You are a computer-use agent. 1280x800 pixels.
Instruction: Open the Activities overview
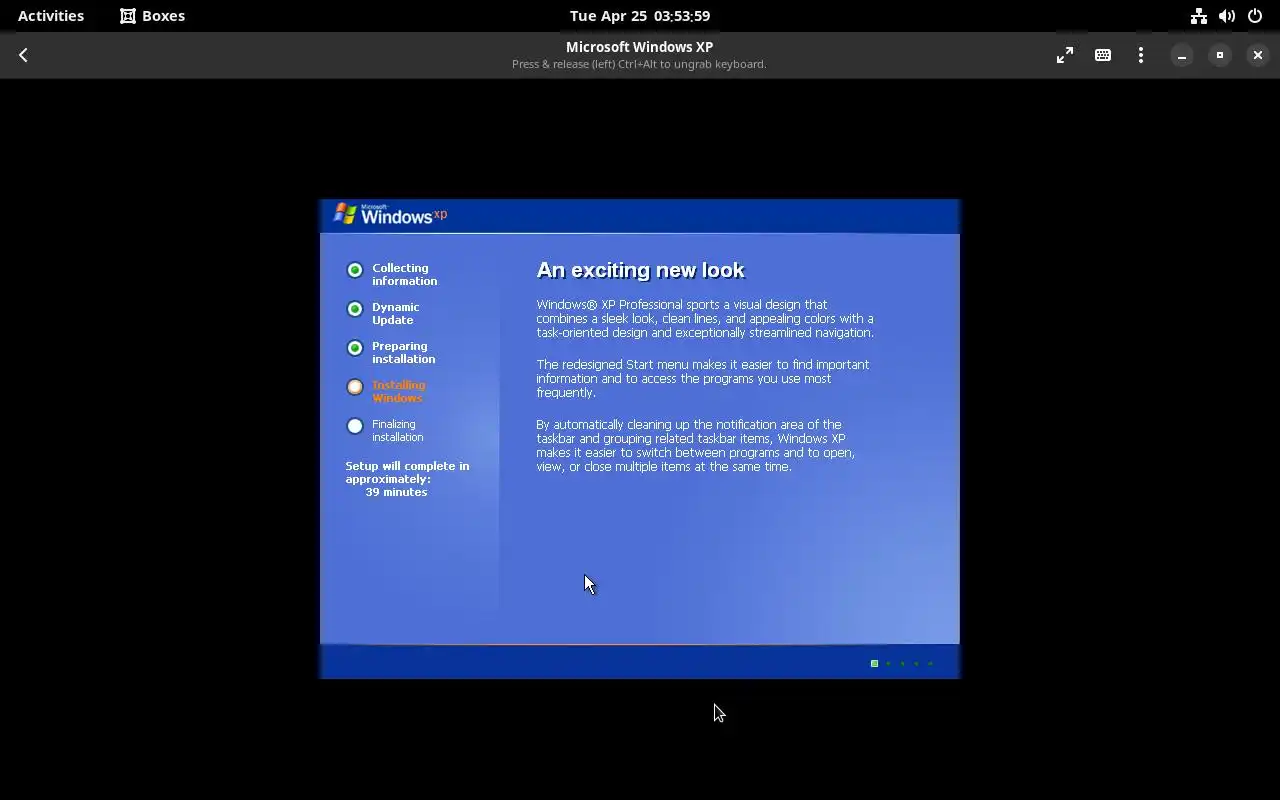click(51, 15)
